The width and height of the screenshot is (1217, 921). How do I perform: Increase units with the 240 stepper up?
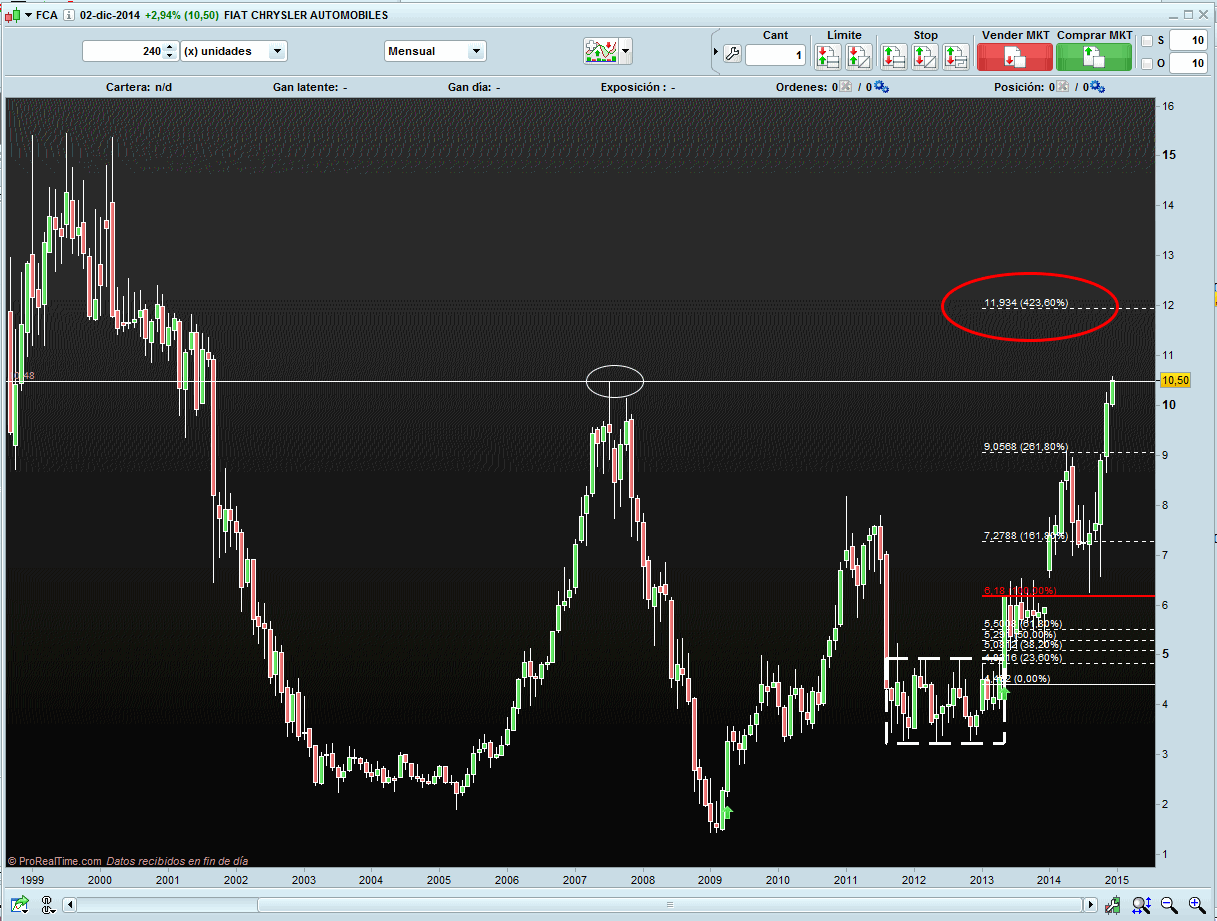(x=170, y=46)
